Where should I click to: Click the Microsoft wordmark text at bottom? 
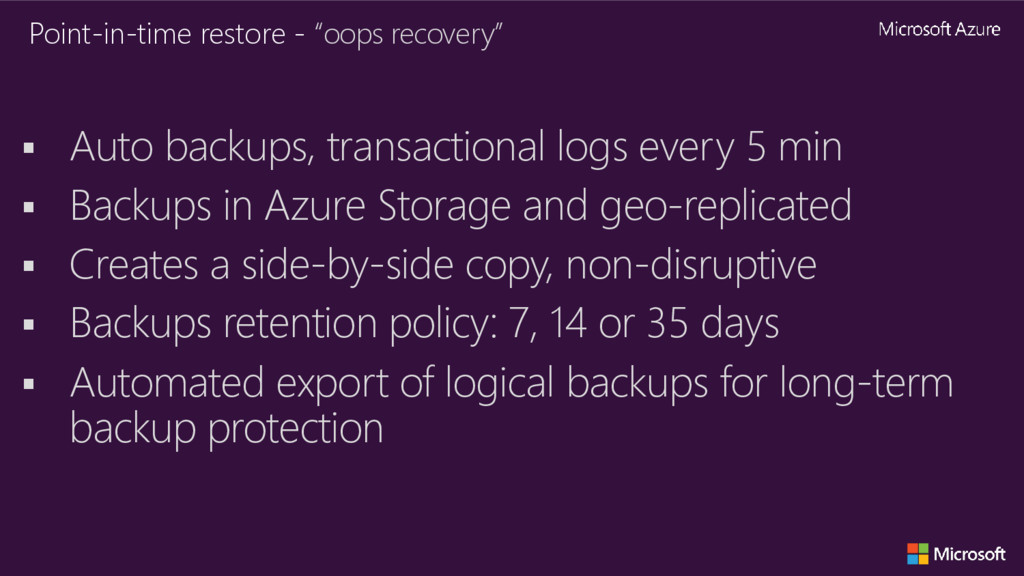pos(969,554)
